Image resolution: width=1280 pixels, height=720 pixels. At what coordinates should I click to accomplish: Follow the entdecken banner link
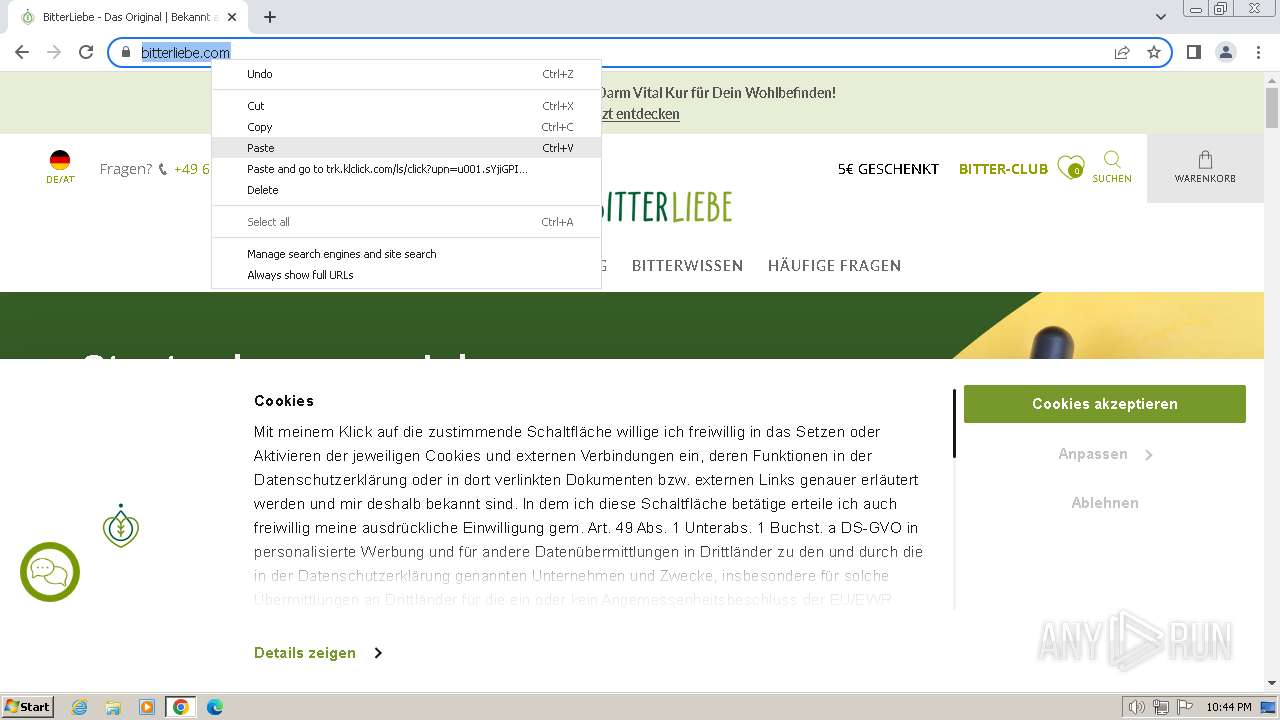[x=640, y=114]
